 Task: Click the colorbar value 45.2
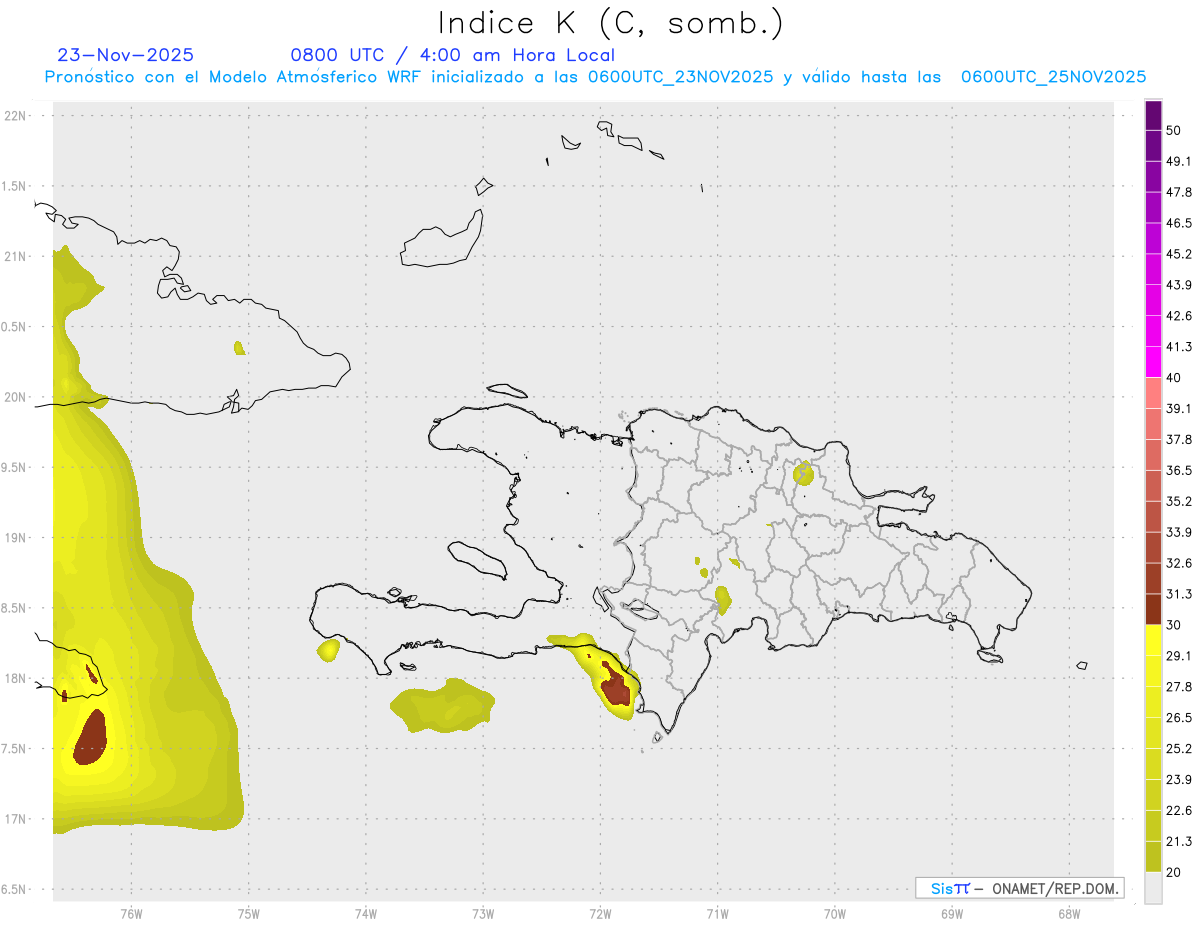(1179, 254)
